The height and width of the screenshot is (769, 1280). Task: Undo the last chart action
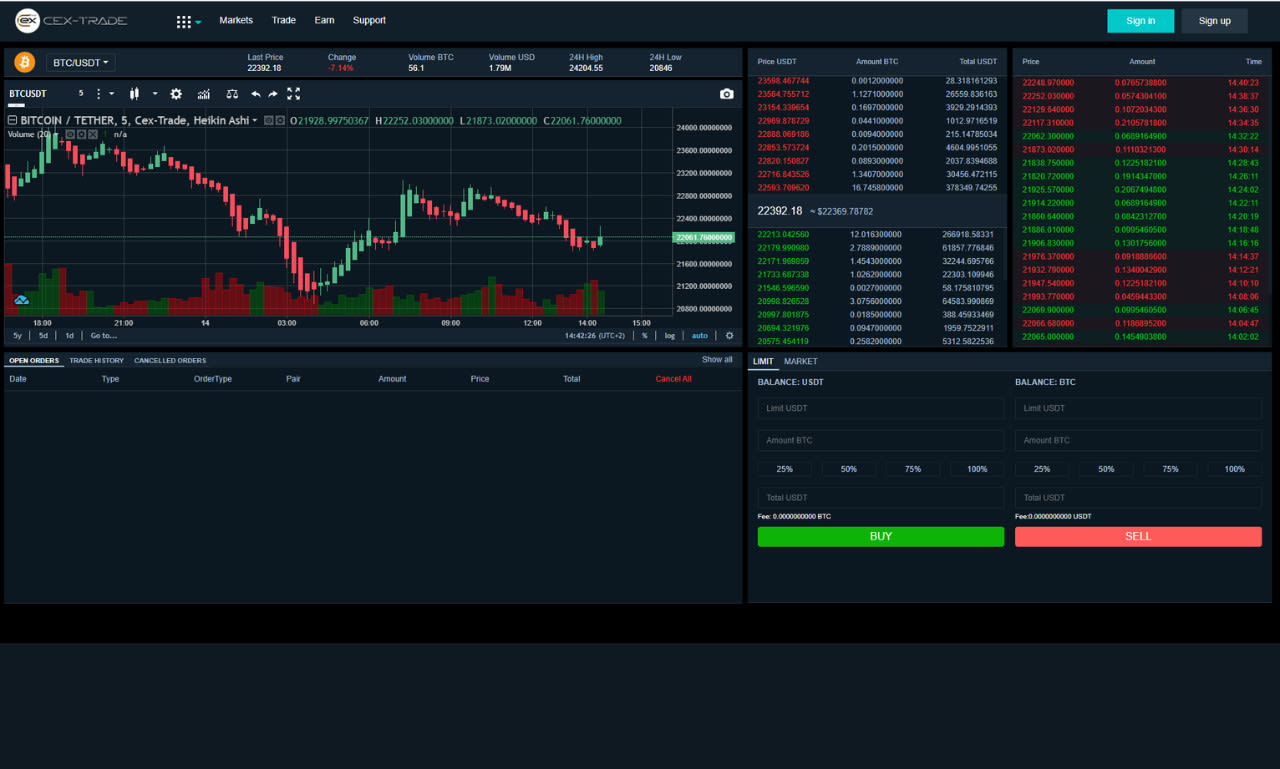[x=256, y=94]
